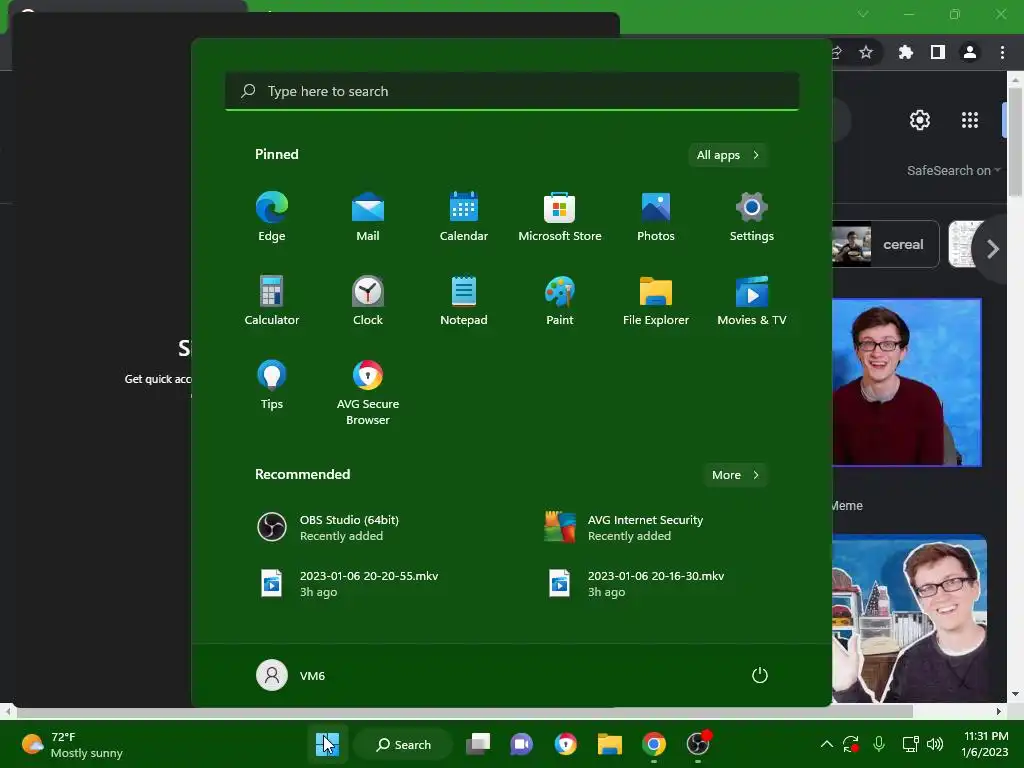This screenshot has width=1024, height=768.
Task: Open the clock and date flyout
Action: click(985, 744)
